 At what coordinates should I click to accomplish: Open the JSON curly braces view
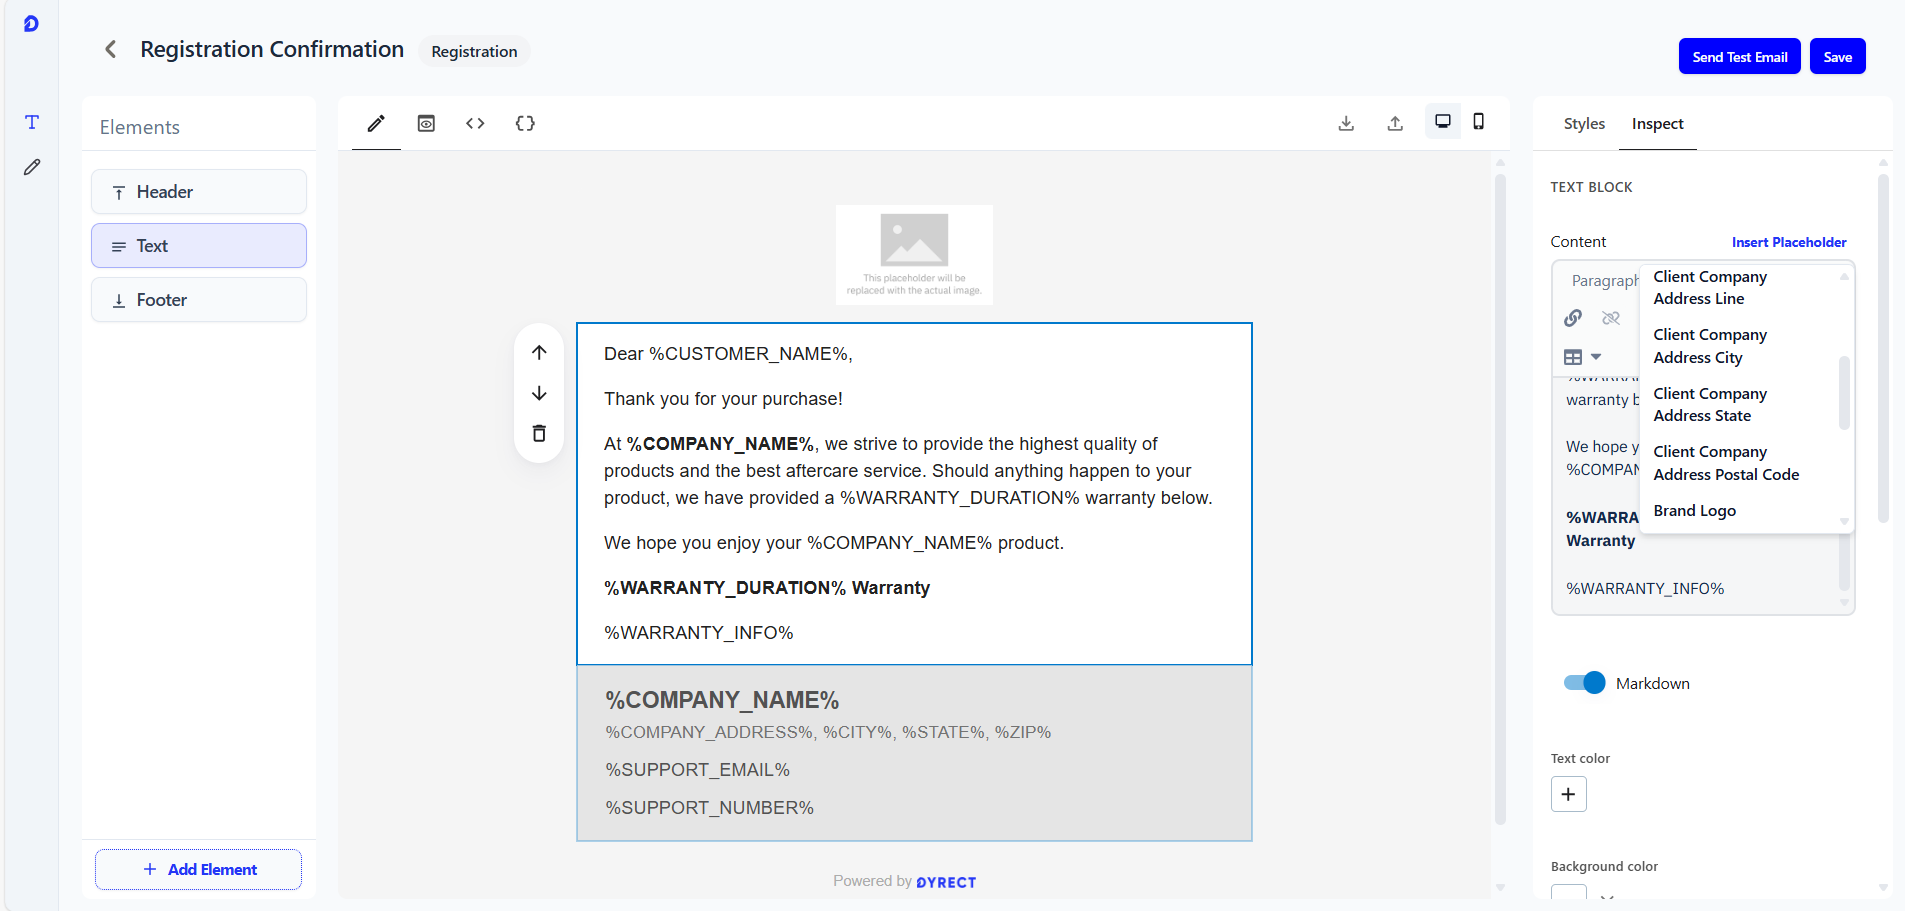pos(525,124)
